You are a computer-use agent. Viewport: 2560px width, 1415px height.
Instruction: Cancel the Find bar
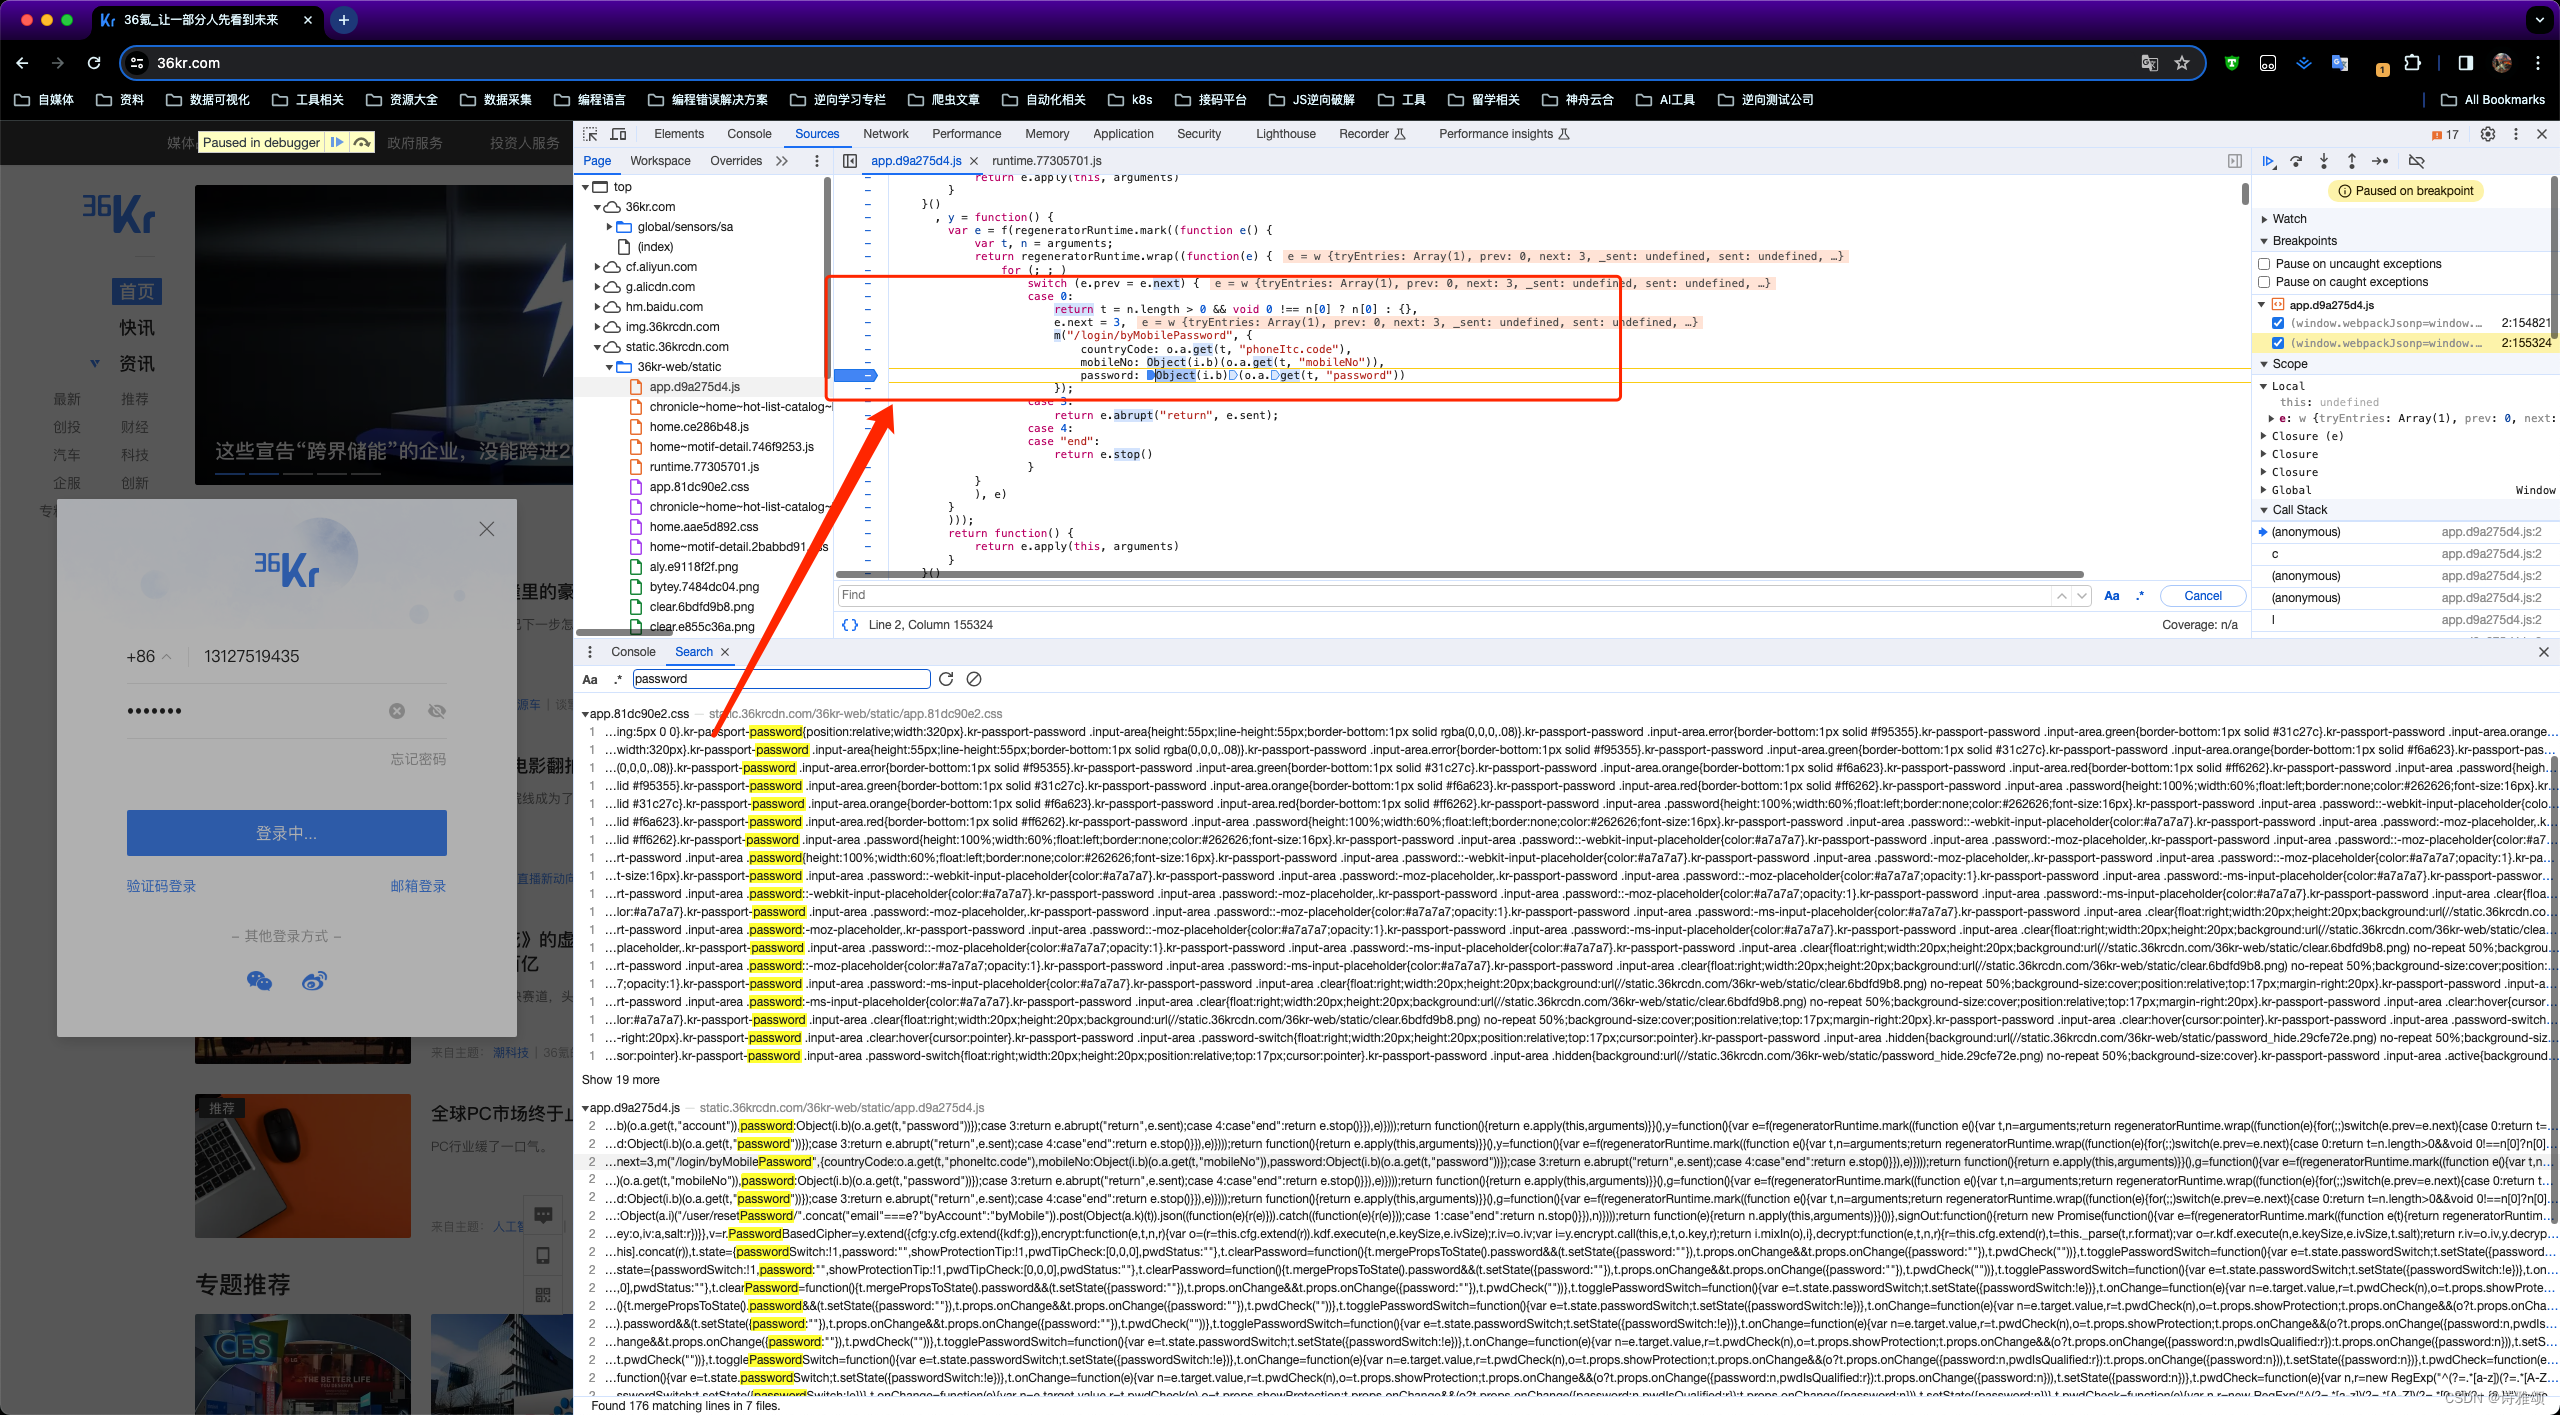[2203, 596]
